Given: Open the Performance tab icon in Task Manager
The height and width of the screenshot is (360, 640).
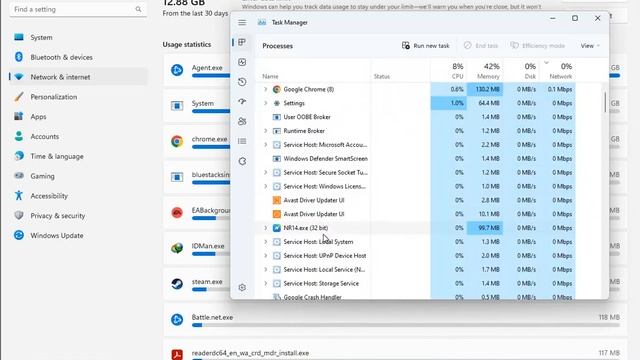Looking at the screenshot, I should point(242,62).
